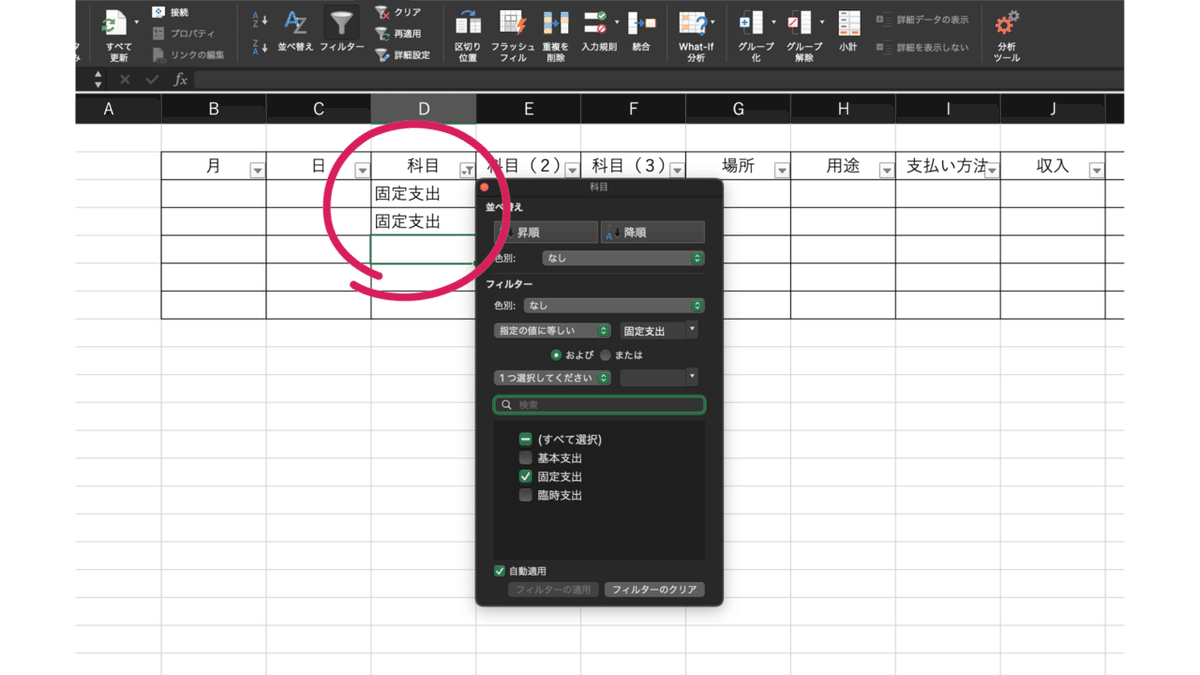Open the empty second value combo box
This screenshot has width=1200, height=675.
pyautogui.click(x=659, y=378)
